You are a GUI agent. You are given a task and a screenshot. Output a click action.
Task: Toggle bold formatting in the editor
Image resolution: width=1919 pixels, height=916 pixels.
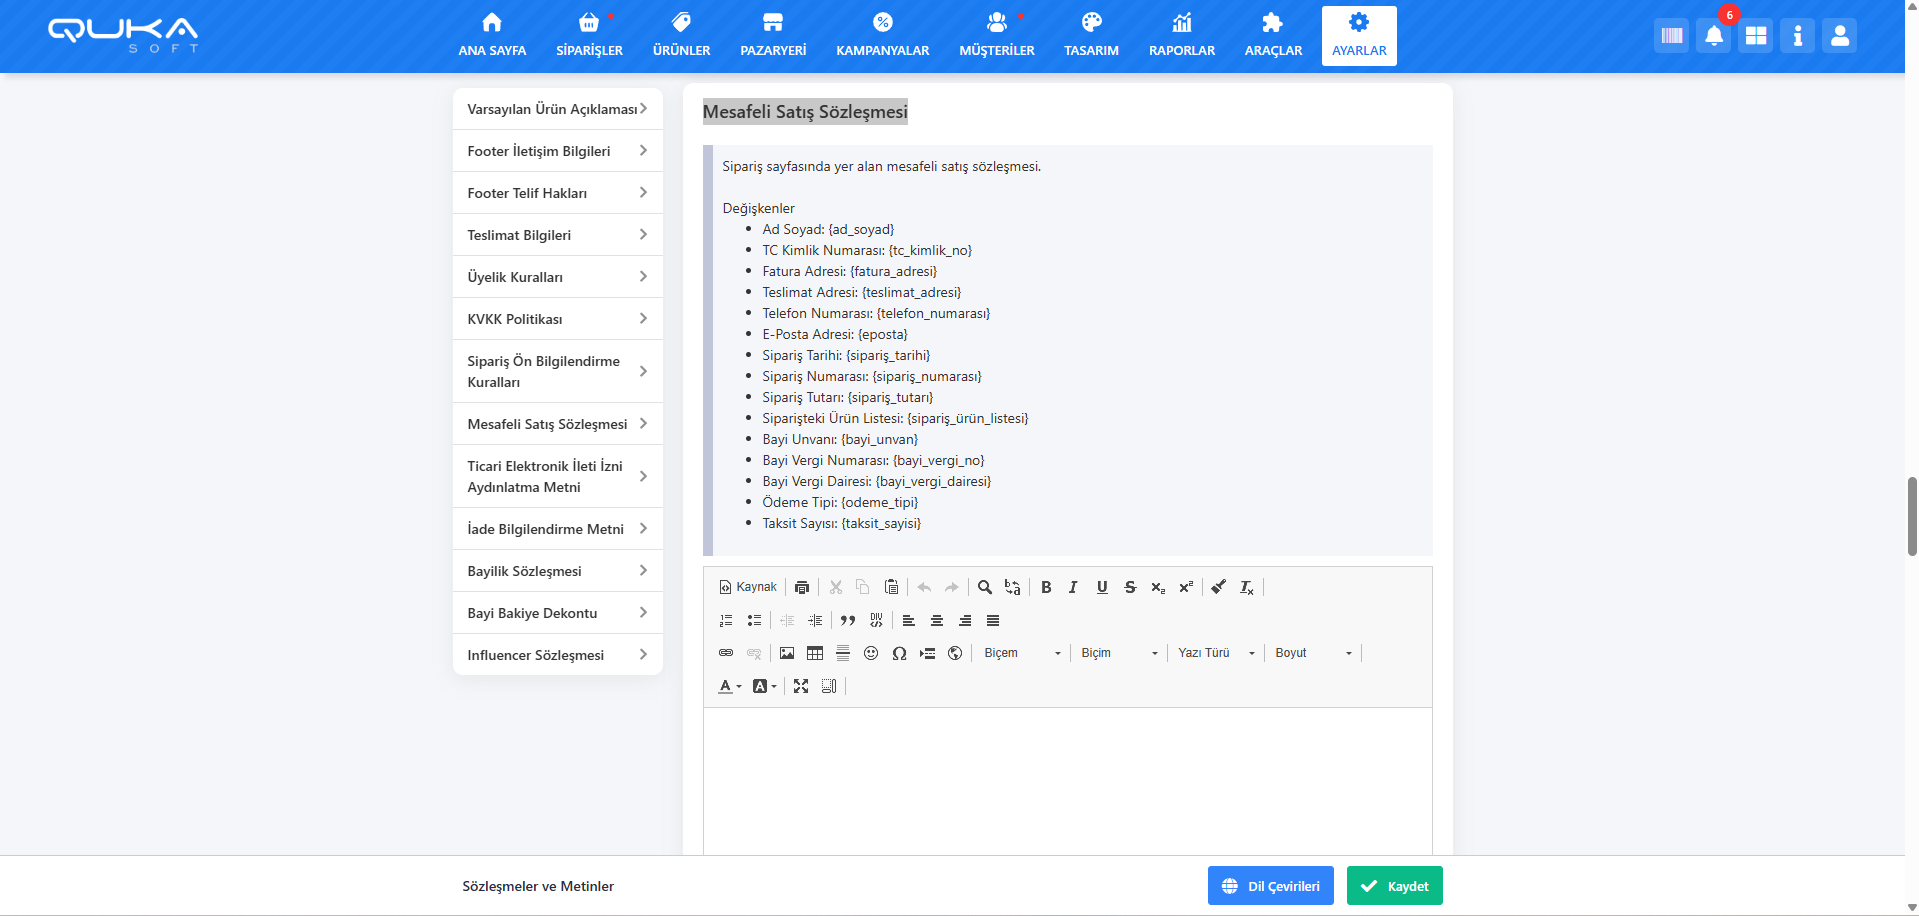[x=1046, y=587]
